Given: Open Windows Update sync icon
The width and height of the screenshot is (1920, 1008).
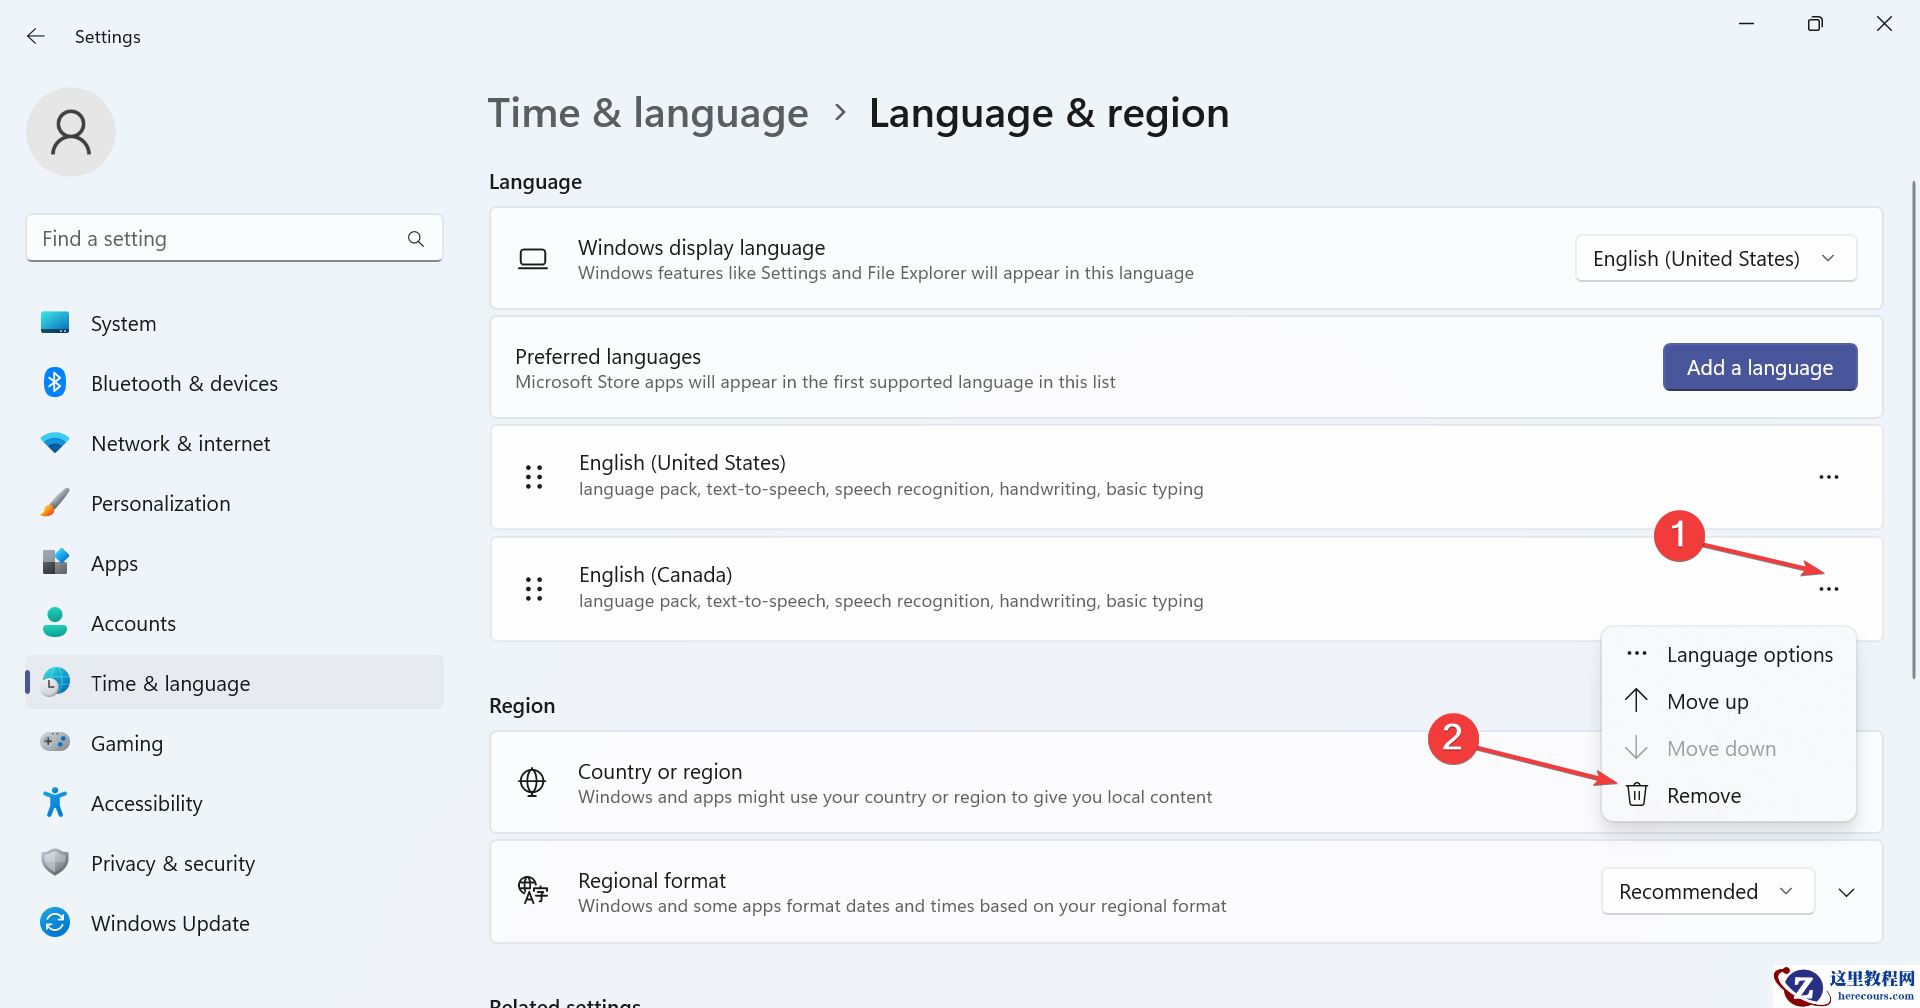Looking at the screenshot, I should coord(55,923).
